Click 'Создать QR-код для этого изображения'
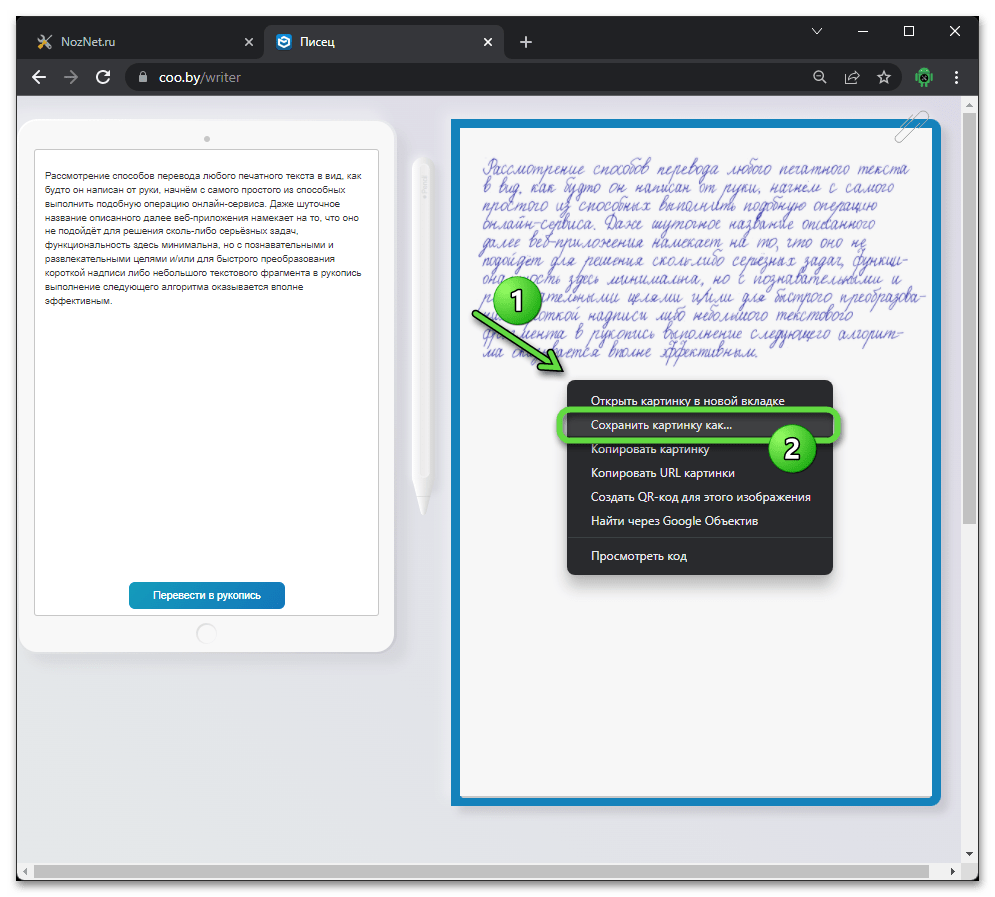Viewport: 995px width, 897px height. (700, 497)
